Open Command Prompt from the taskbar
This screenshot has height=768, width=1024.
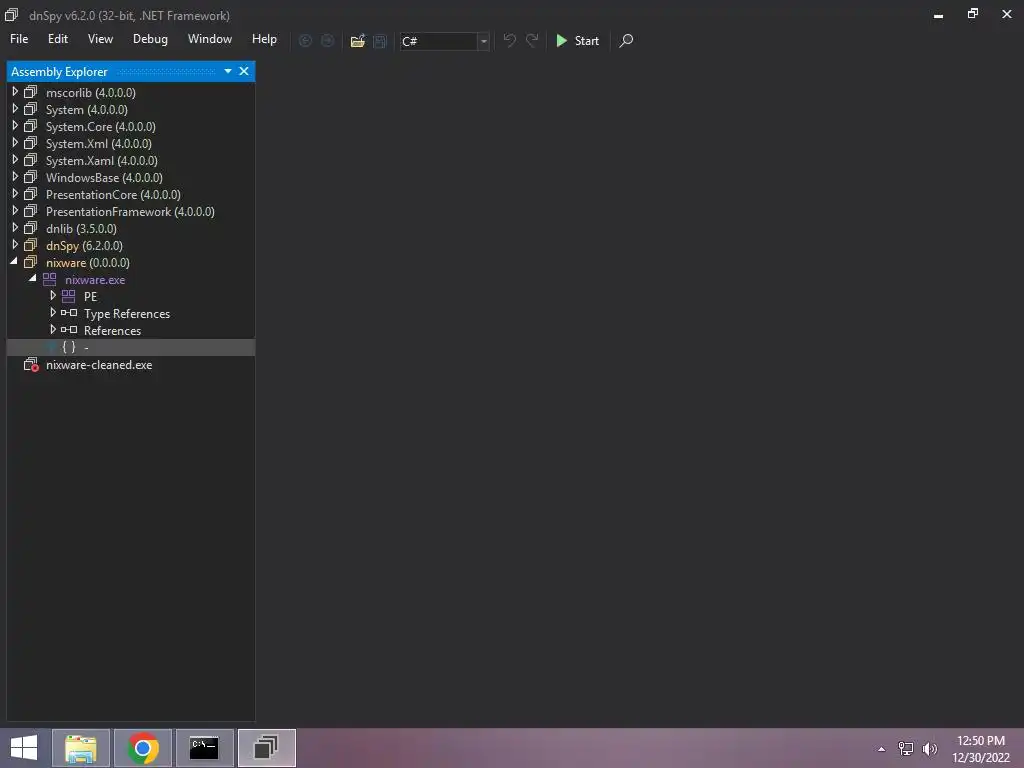pos(204,748)
